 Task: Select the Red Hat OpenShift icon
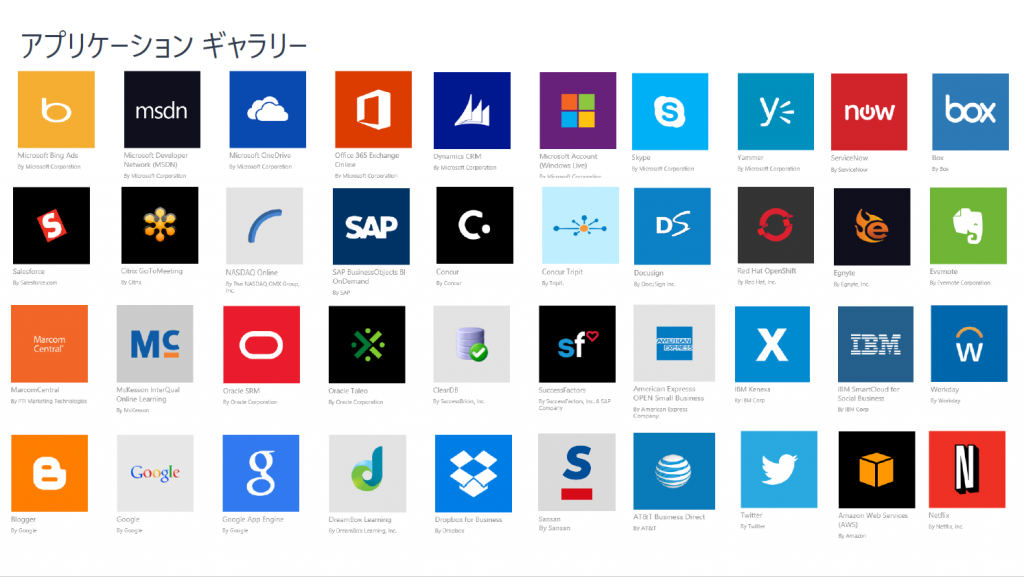click(x=776, y=225)
